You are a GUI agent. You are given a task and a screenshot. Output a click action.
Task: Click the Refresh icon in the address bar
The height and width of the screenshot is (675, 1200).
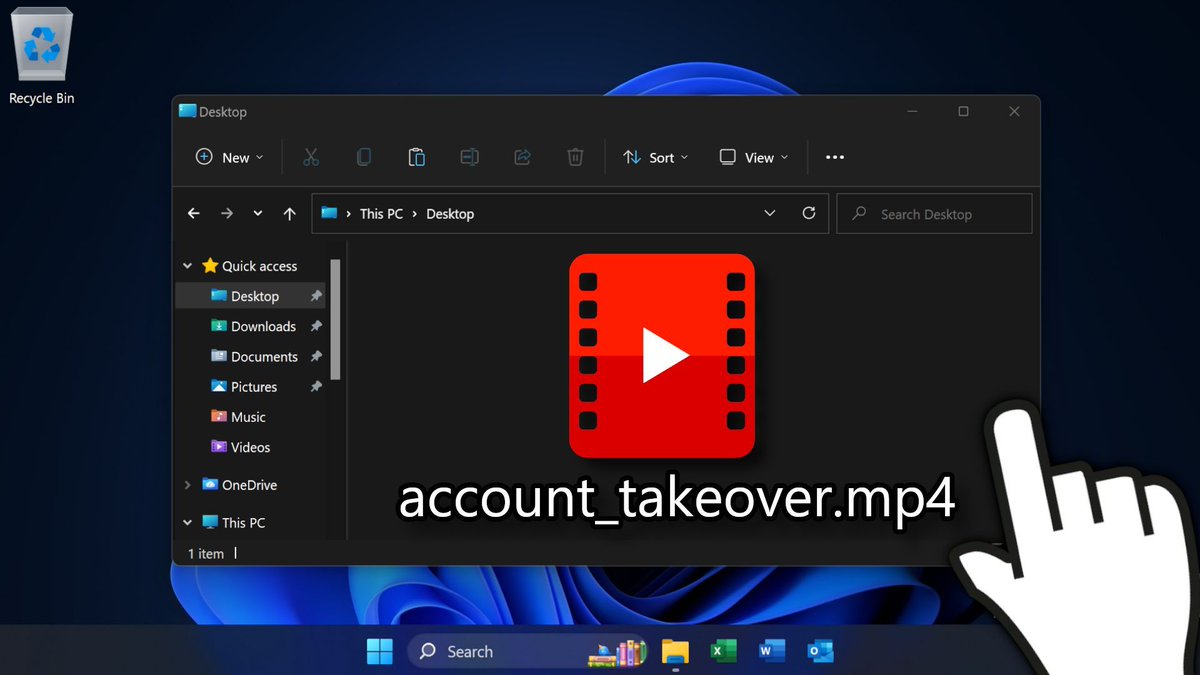pos(809,213)
